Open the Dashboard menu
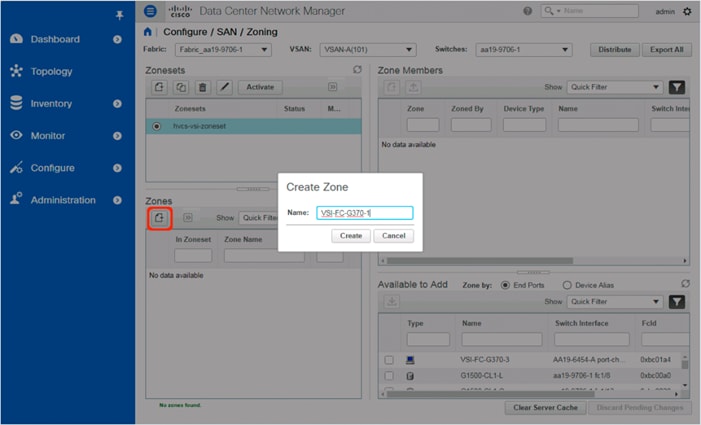 click(55, 39)
